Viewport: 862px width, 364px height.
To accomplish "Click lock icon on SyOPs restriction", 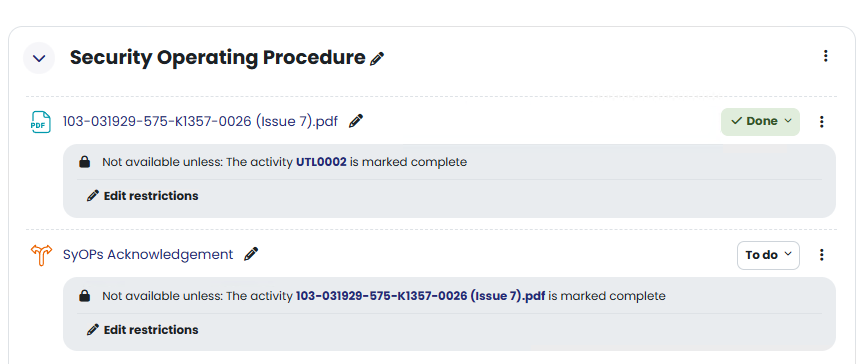I will 84,296.
